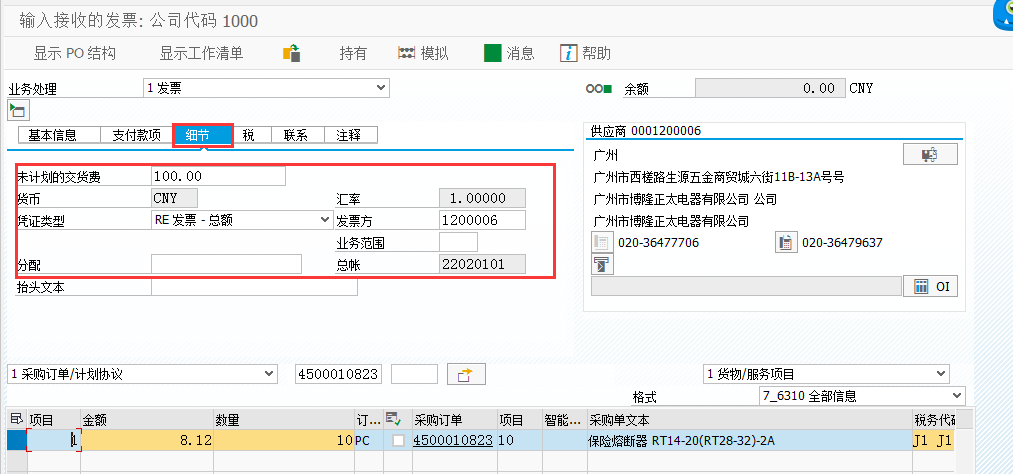This screenshot has height=474, width=1013.
Task: Click the show/hide header icon below 业务处理
Action: click(19, 110)
